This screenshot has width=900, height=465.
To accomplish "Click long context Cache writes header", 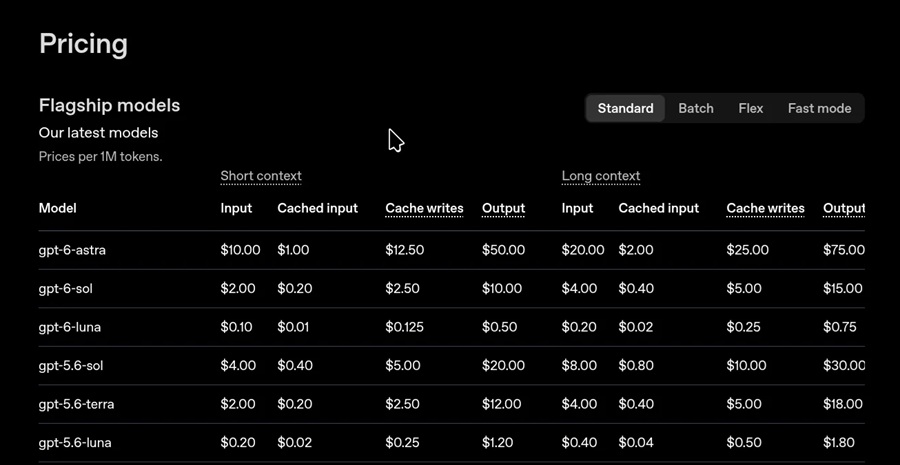I will tap(765, 208).
